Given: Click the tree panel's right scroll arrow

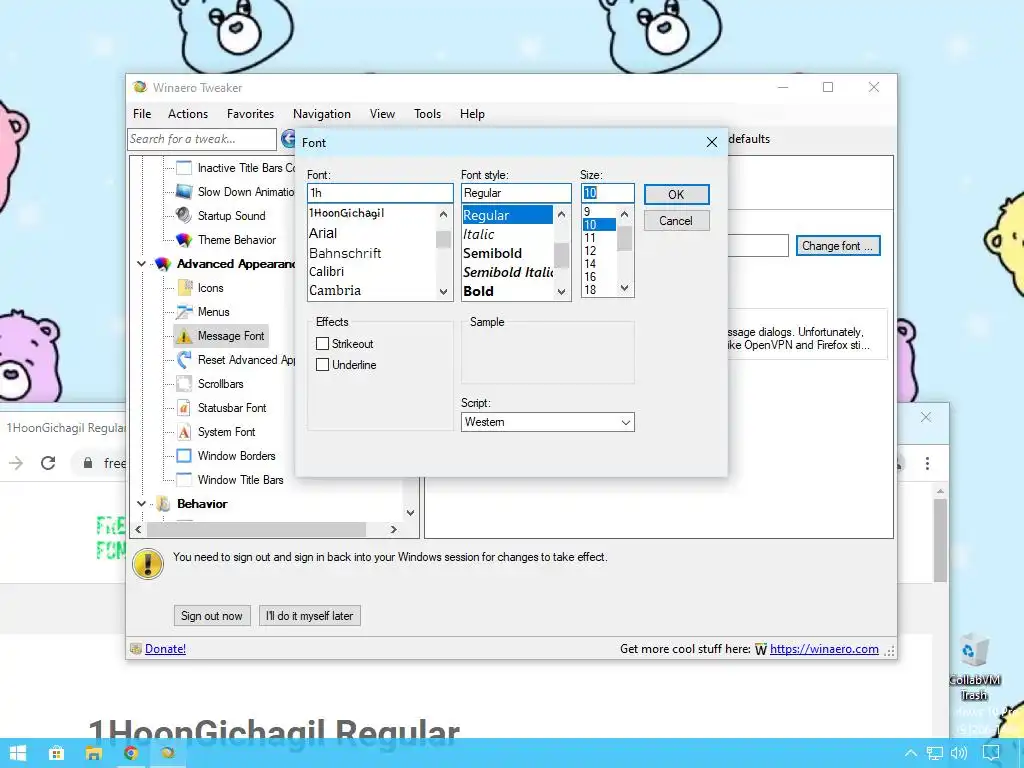Looking at the screenshot, I should [393, 529].
